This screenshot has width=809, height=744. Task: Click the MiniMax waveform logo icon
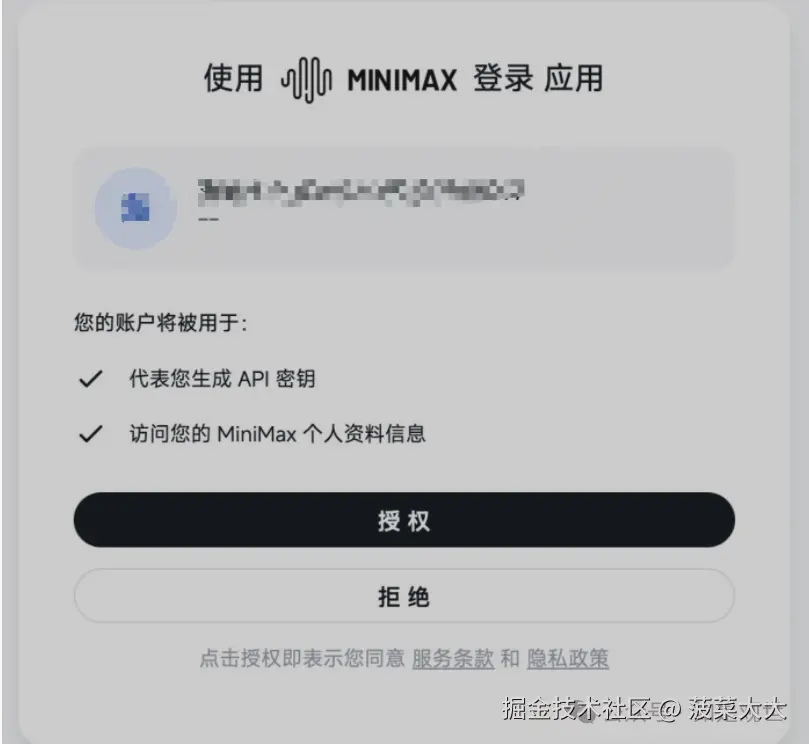(x=306, y=80)
